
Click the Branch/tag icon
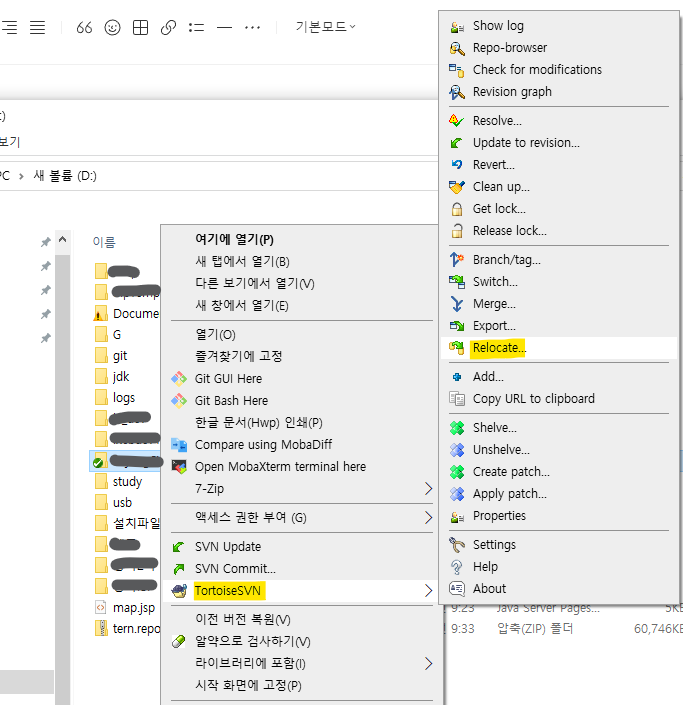click(457, 260)
